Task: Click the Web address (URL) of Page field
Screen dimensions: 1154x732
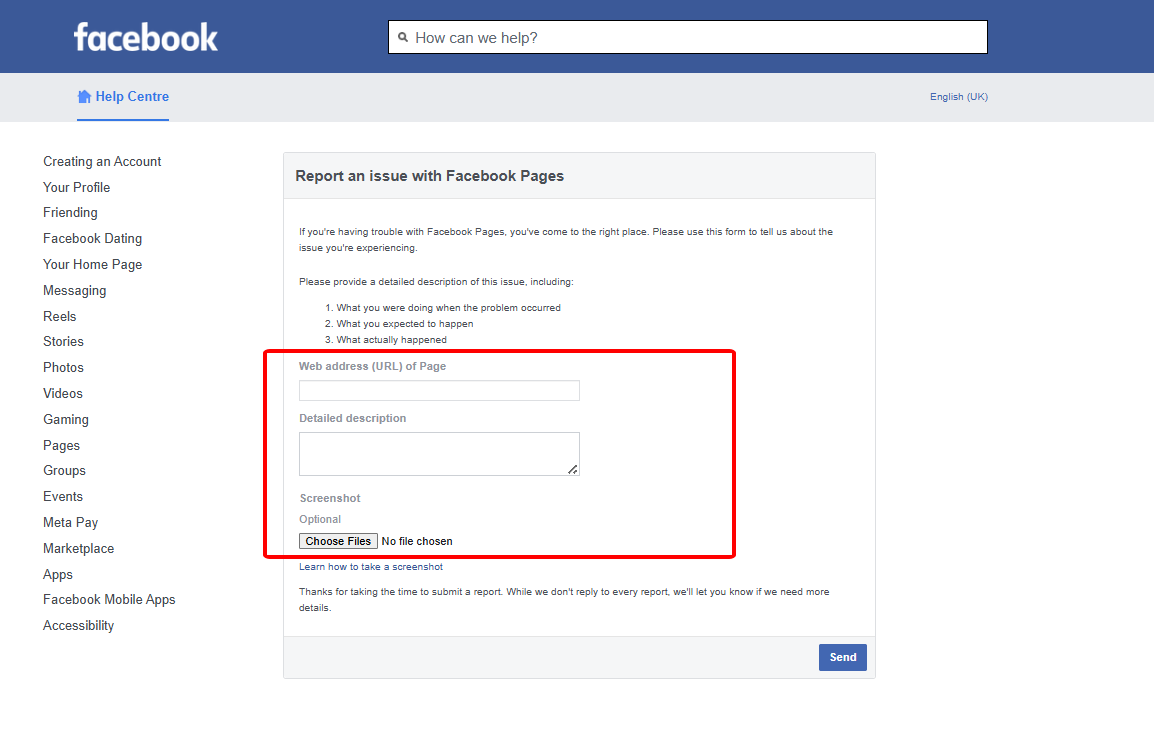Action: [x=439, y=390]
